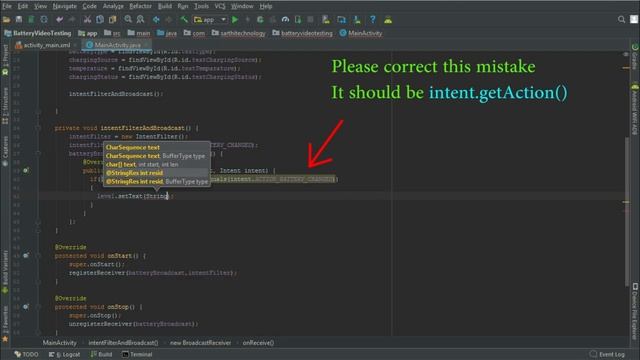Image resolution: width=640 pixels, height=360 pixels.
Task: Build project with the green hammer icon
Action: point(184,20)
